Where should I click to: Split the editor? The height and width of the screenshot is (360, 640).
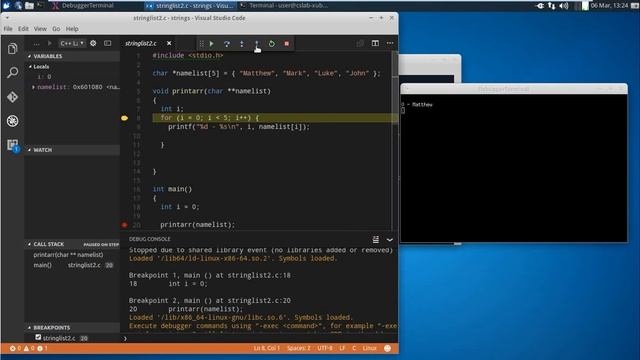375,43
